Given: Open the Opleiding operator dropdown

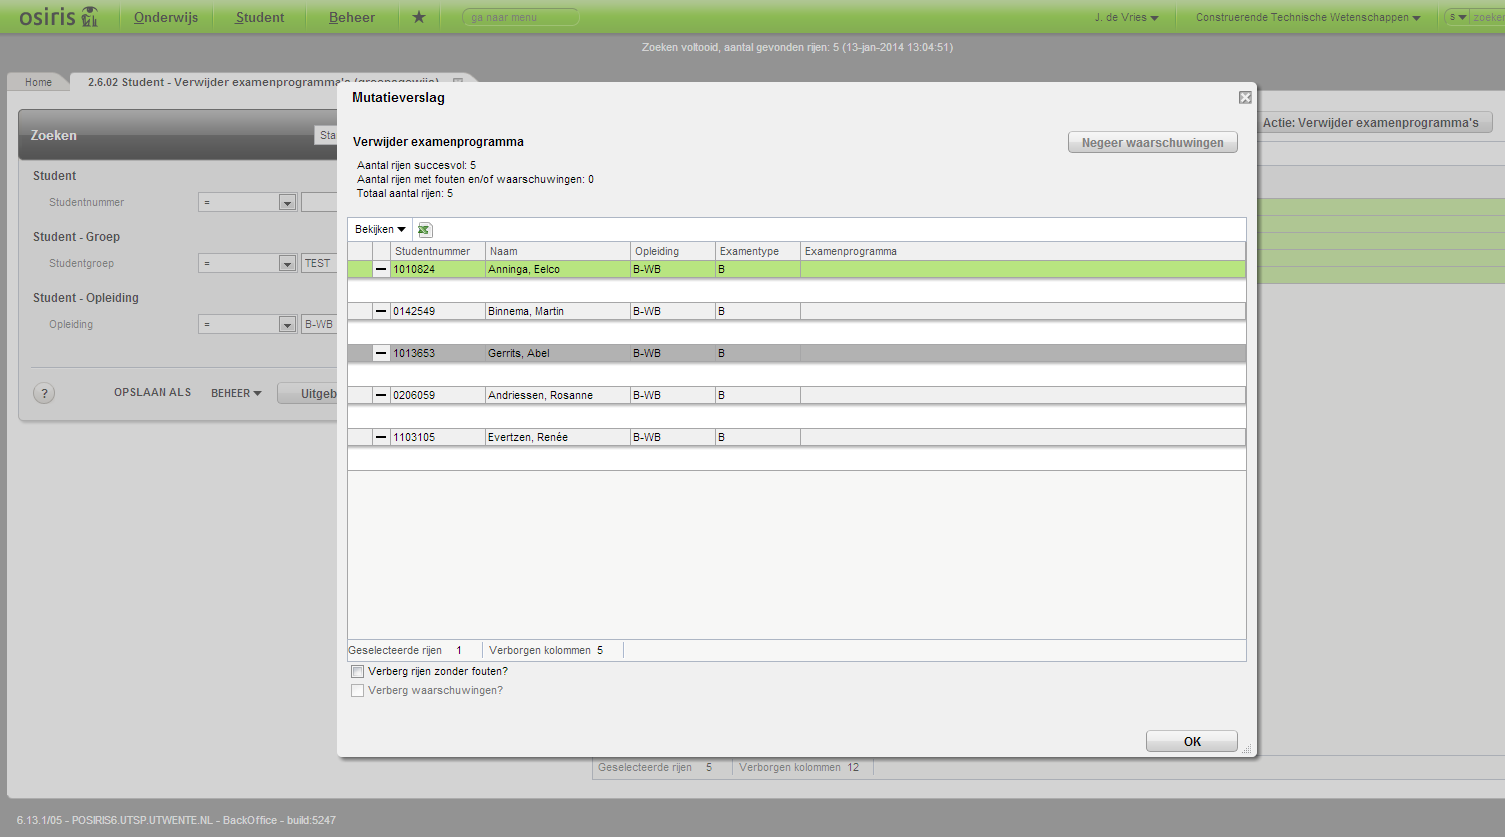Looking at the screenshot, I should (x=287, y=325).
